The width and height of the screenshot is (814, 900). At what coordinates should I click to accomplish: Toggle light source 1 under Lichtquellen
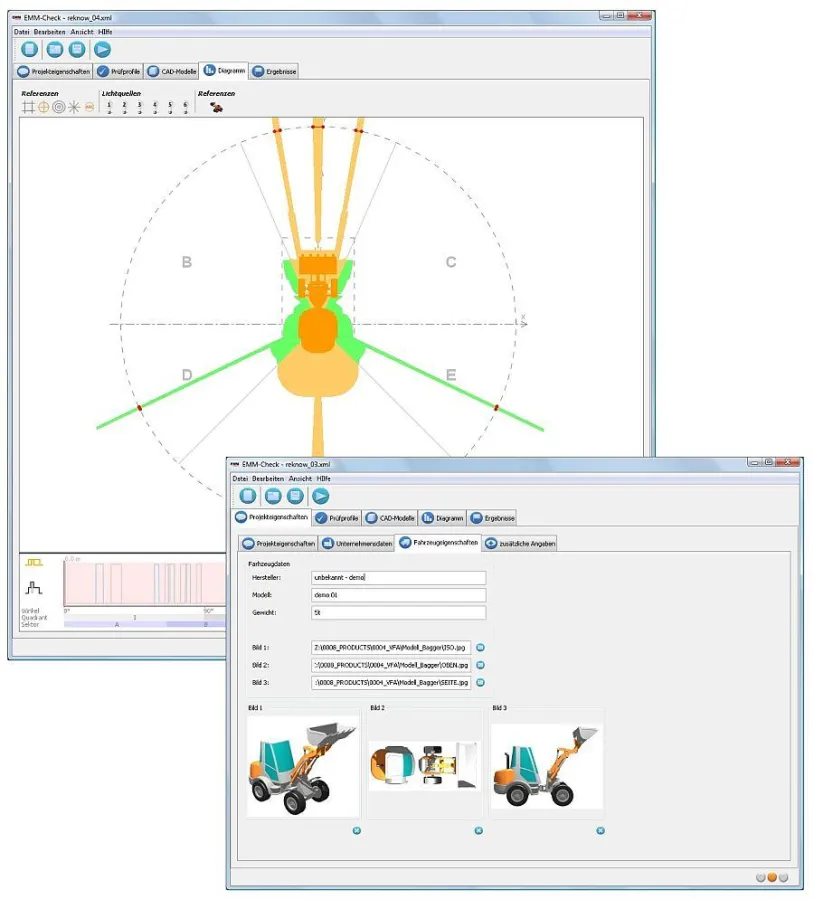(108, 107)
